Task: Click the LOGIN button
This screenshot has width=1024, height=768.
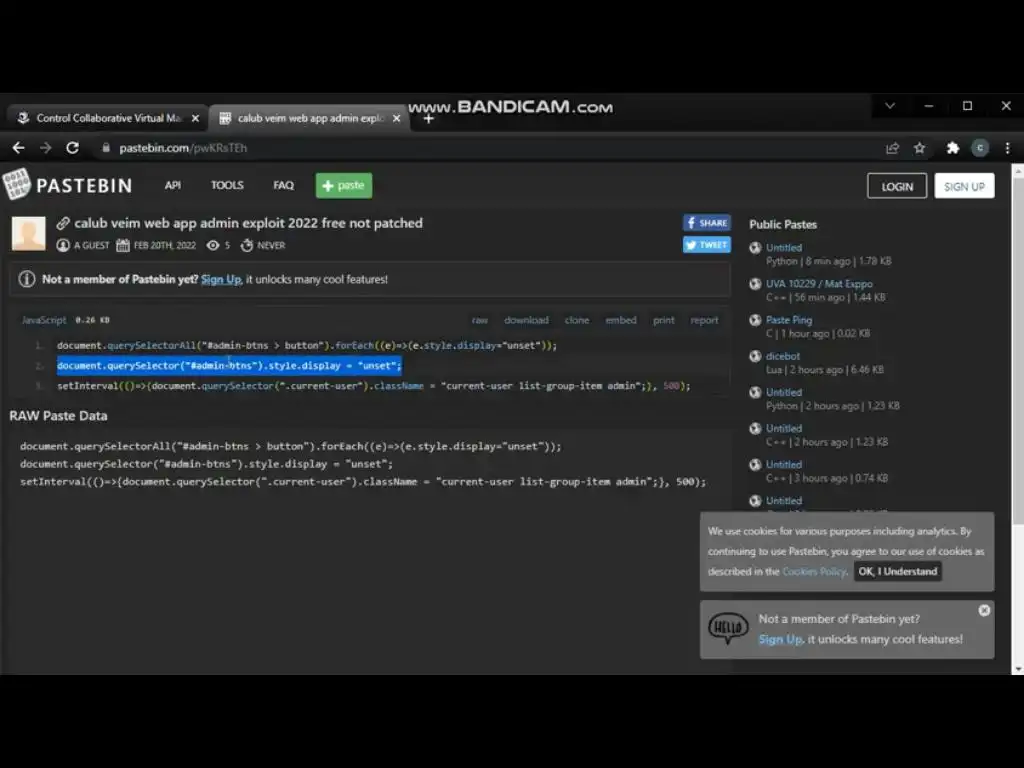Action: [x=897, y=186]
